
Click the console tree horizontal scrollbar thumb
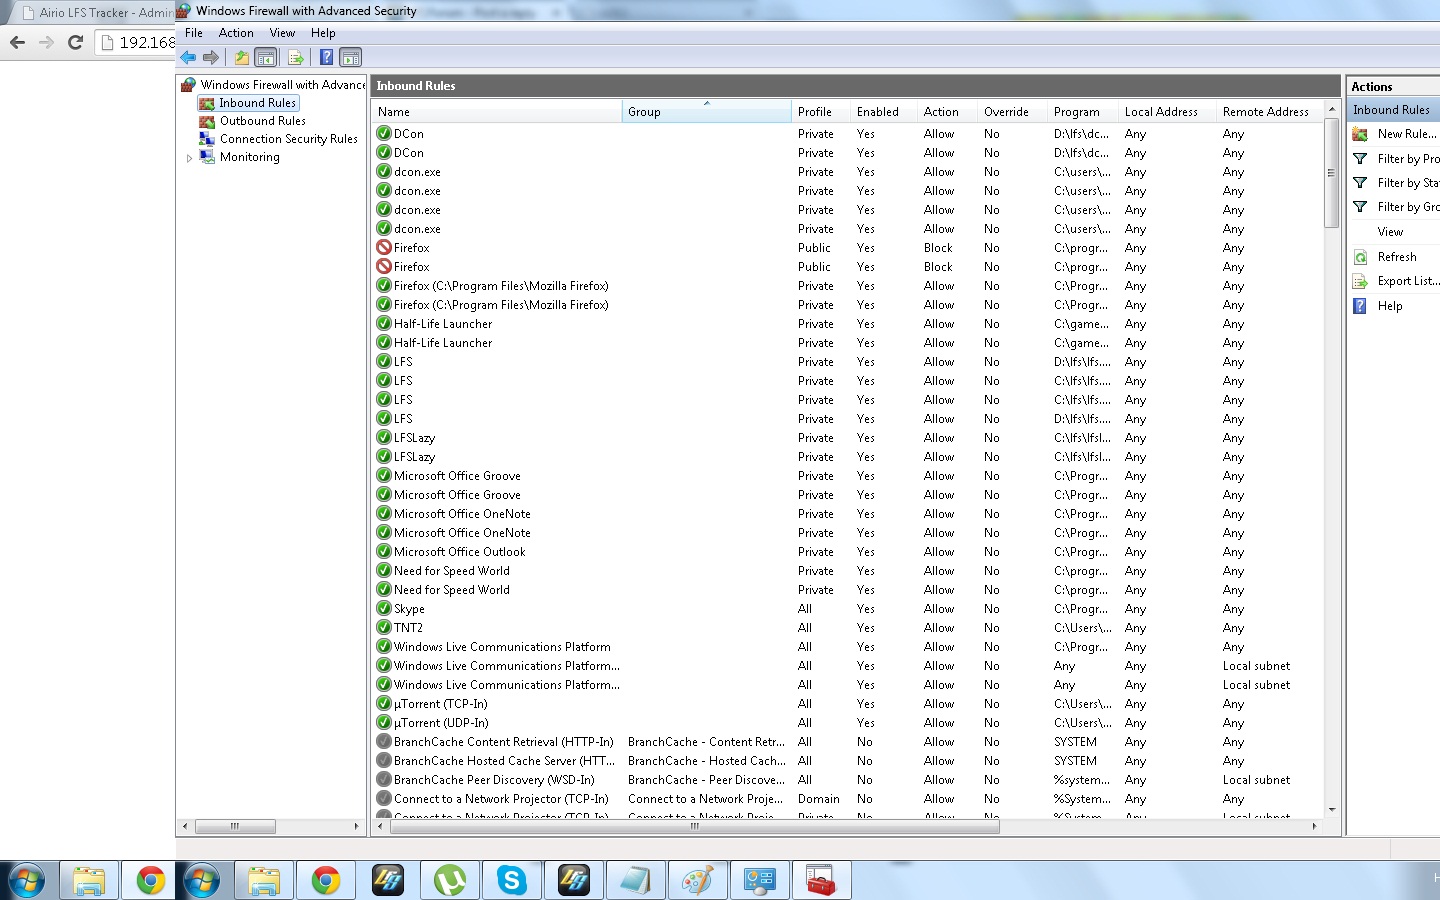click(235, 826)
